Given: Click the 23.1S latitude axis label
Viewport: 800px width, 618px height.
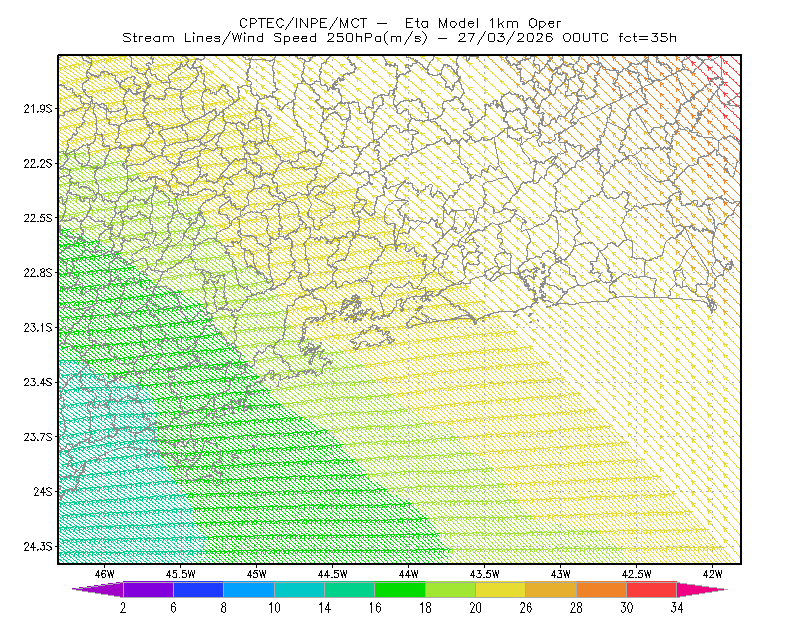Looking at the screenshot, I should click(38, 327).
